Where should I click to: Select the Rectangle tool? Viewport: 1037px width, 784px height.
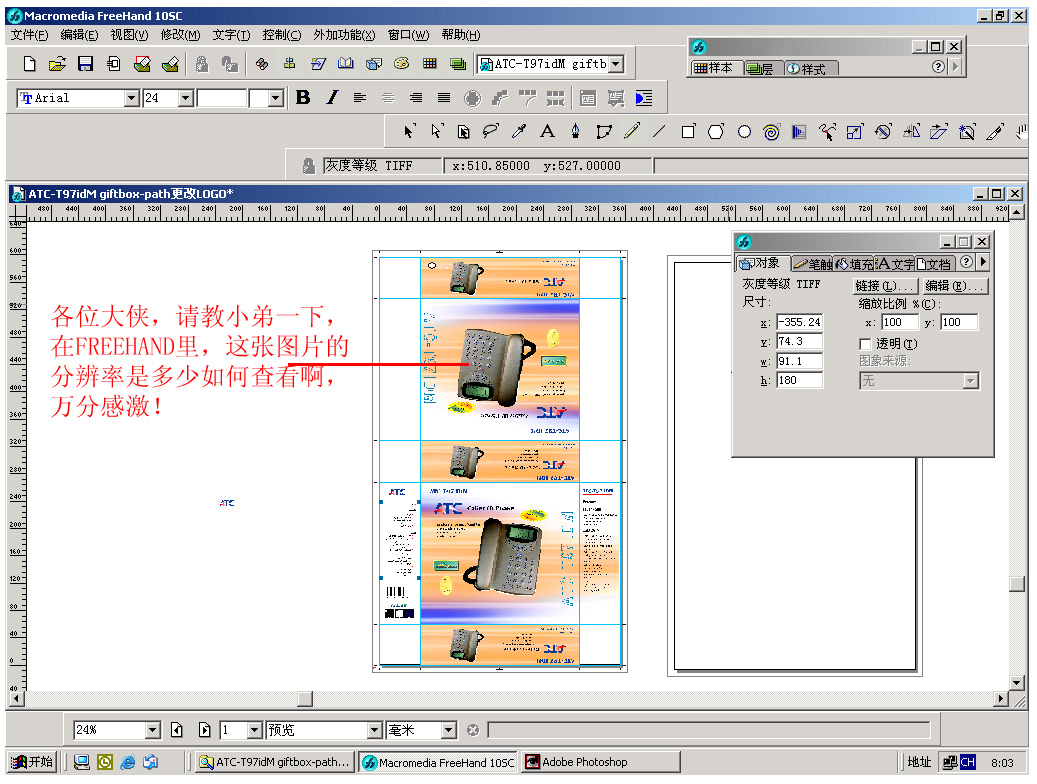click(x=688, y=132)
